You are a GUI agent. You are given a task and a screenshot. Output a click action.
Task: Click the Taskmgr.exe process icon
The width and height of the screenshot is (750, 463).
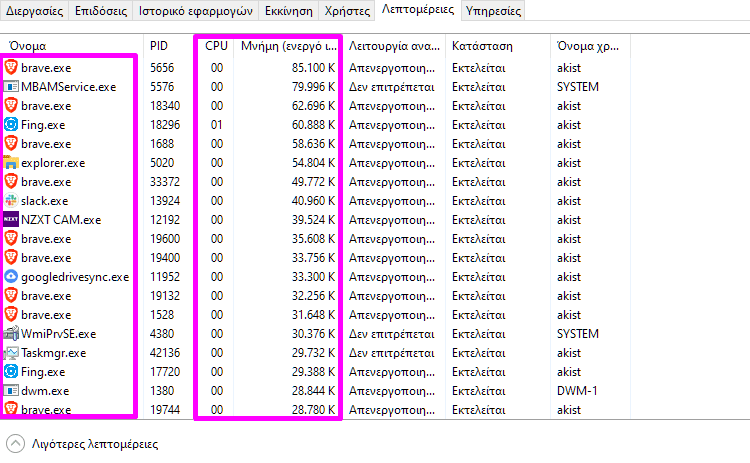pos(11,353)
